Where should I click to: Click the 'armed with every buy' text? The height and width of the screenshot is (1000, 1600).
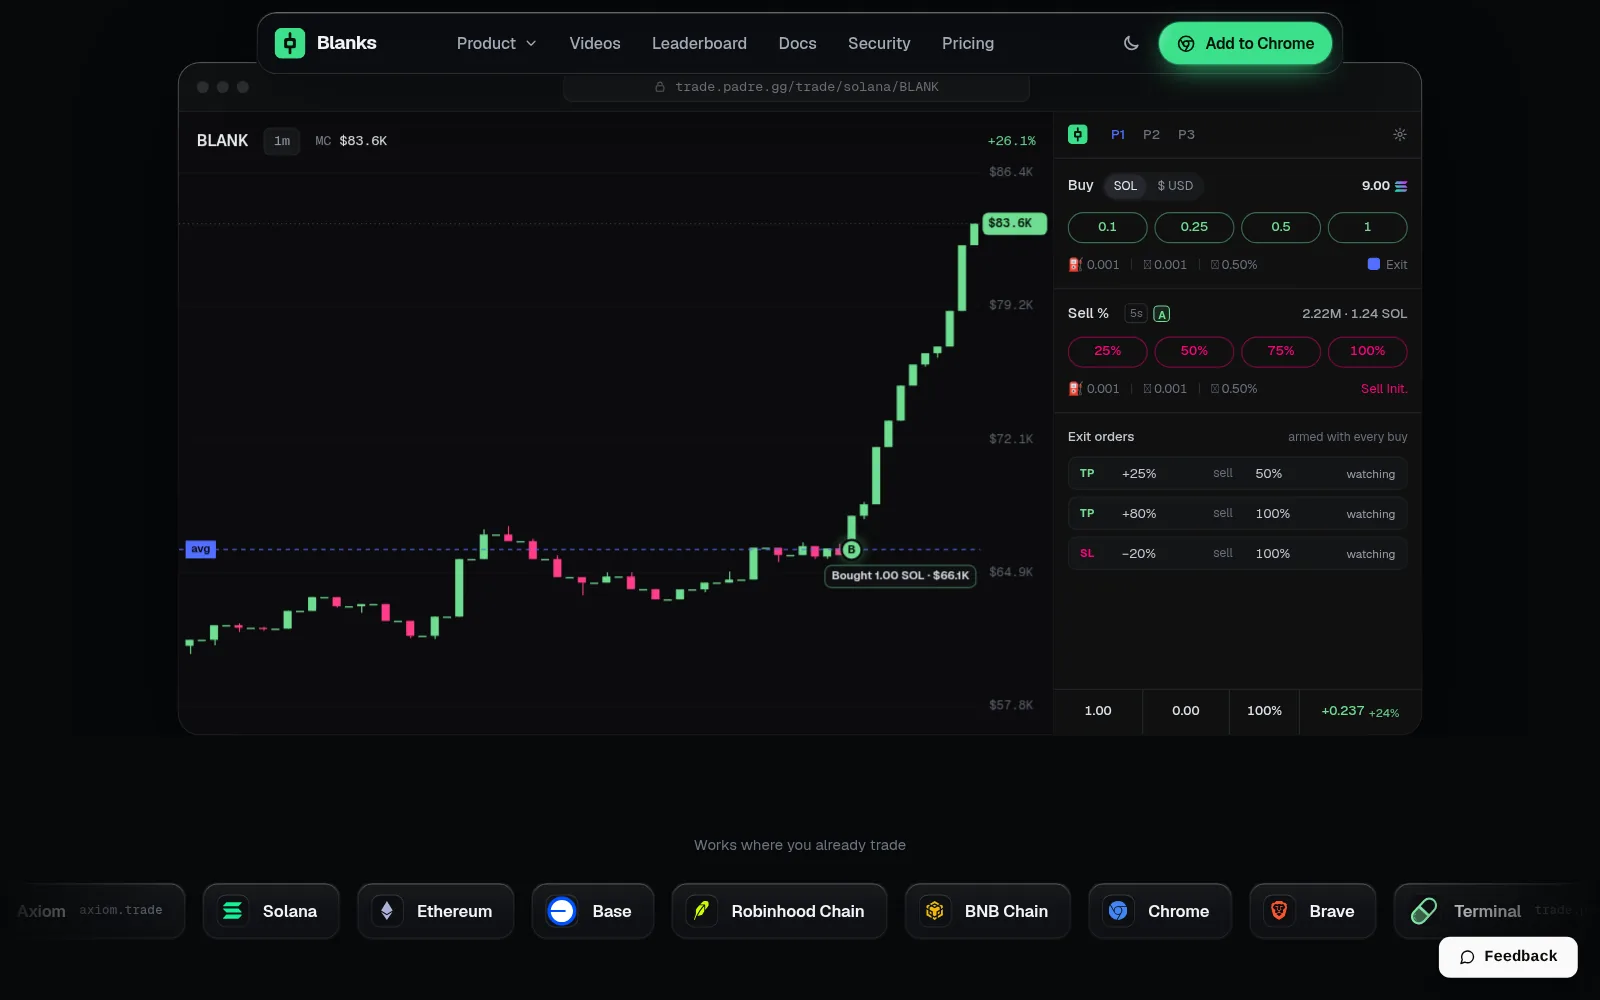(1347, 437)
